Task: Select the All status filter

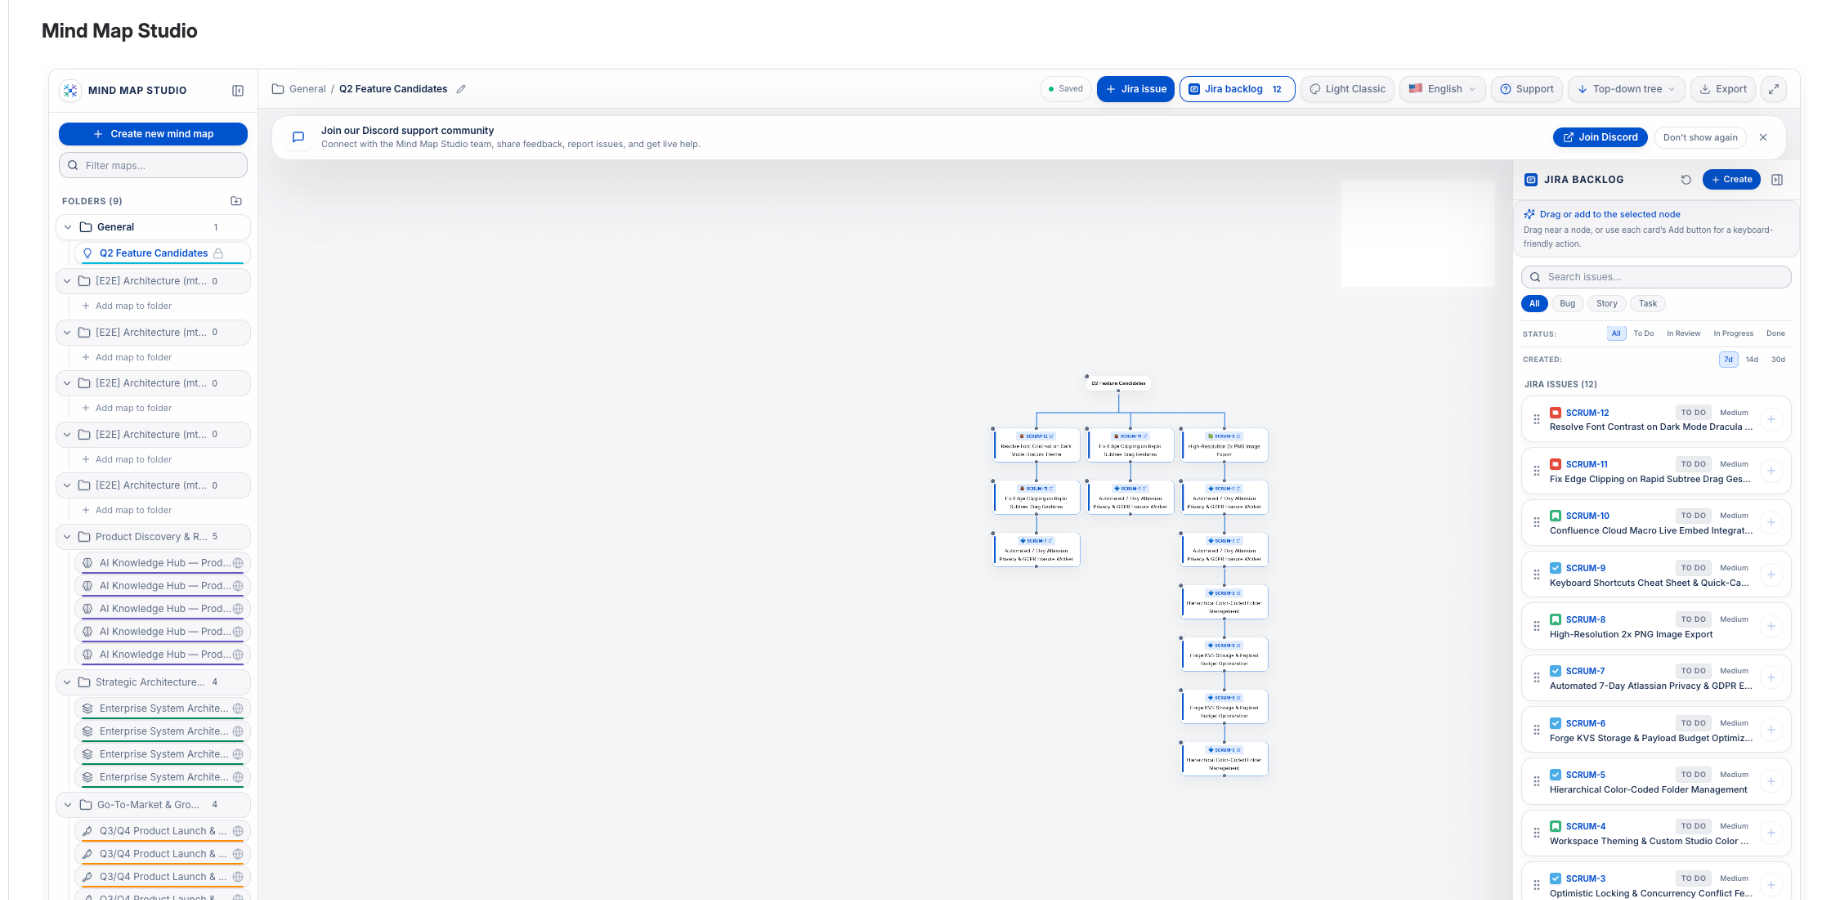Action: tap(1616, 334)
